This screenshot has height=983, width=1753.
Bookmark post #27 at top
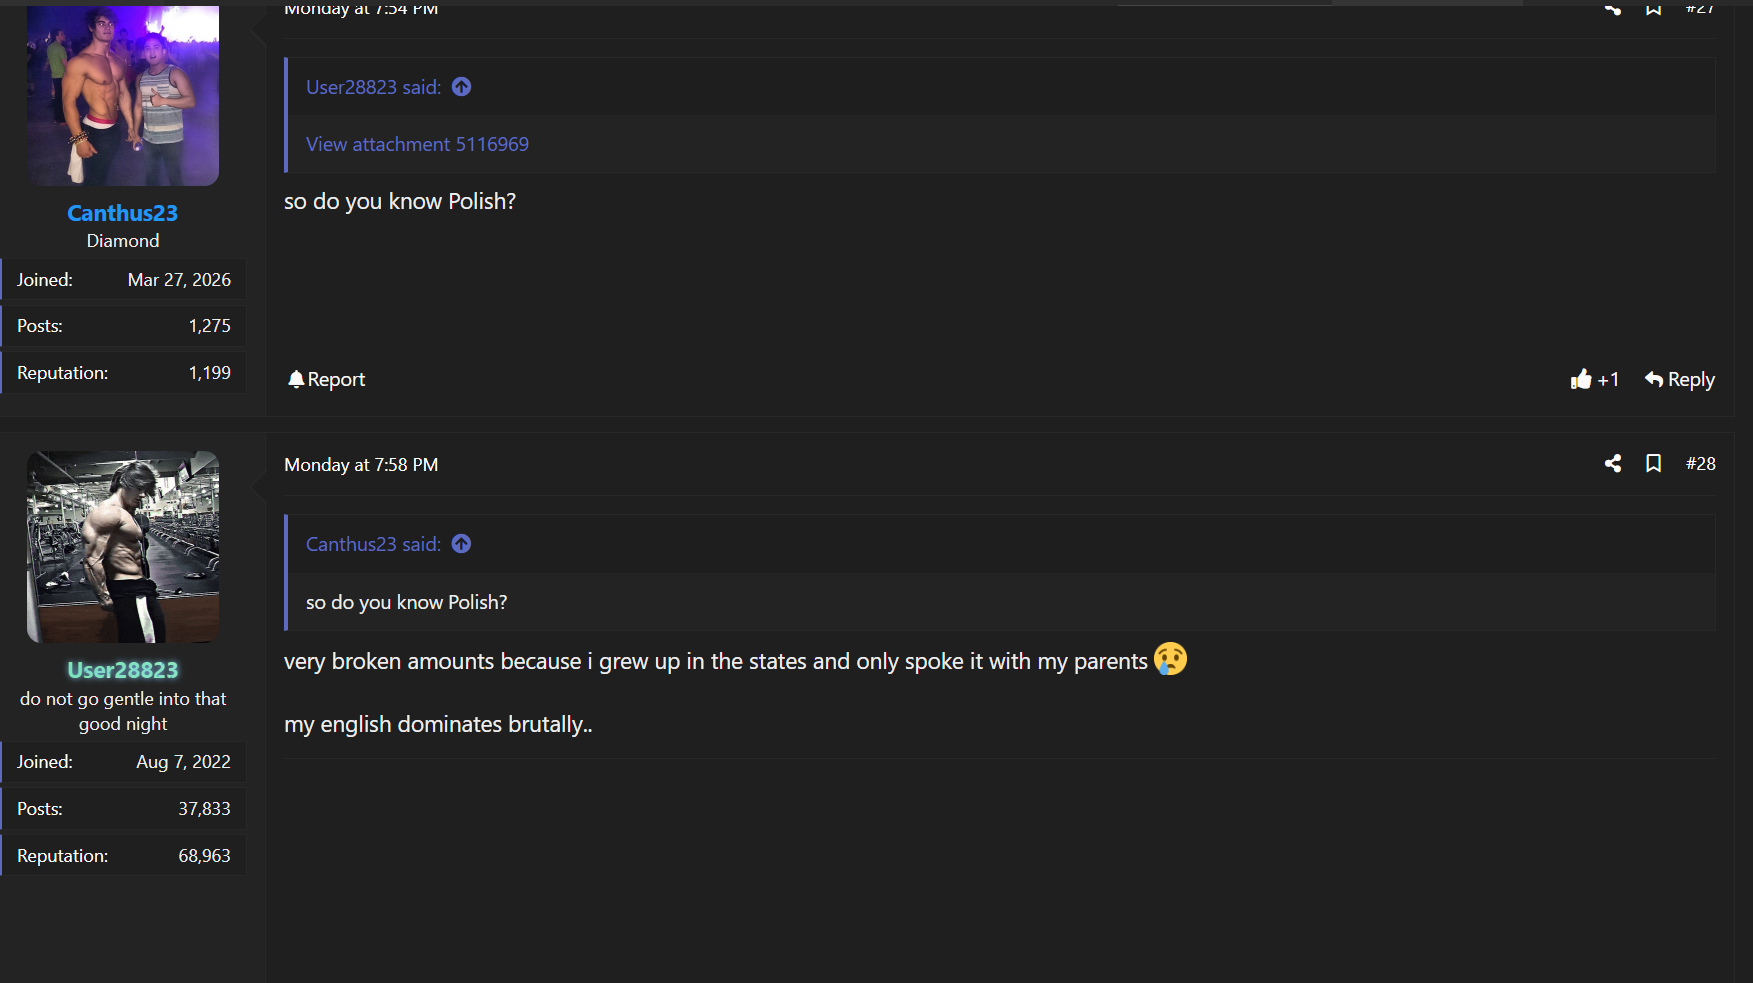pyautogui.click(x=1653, y=8)
